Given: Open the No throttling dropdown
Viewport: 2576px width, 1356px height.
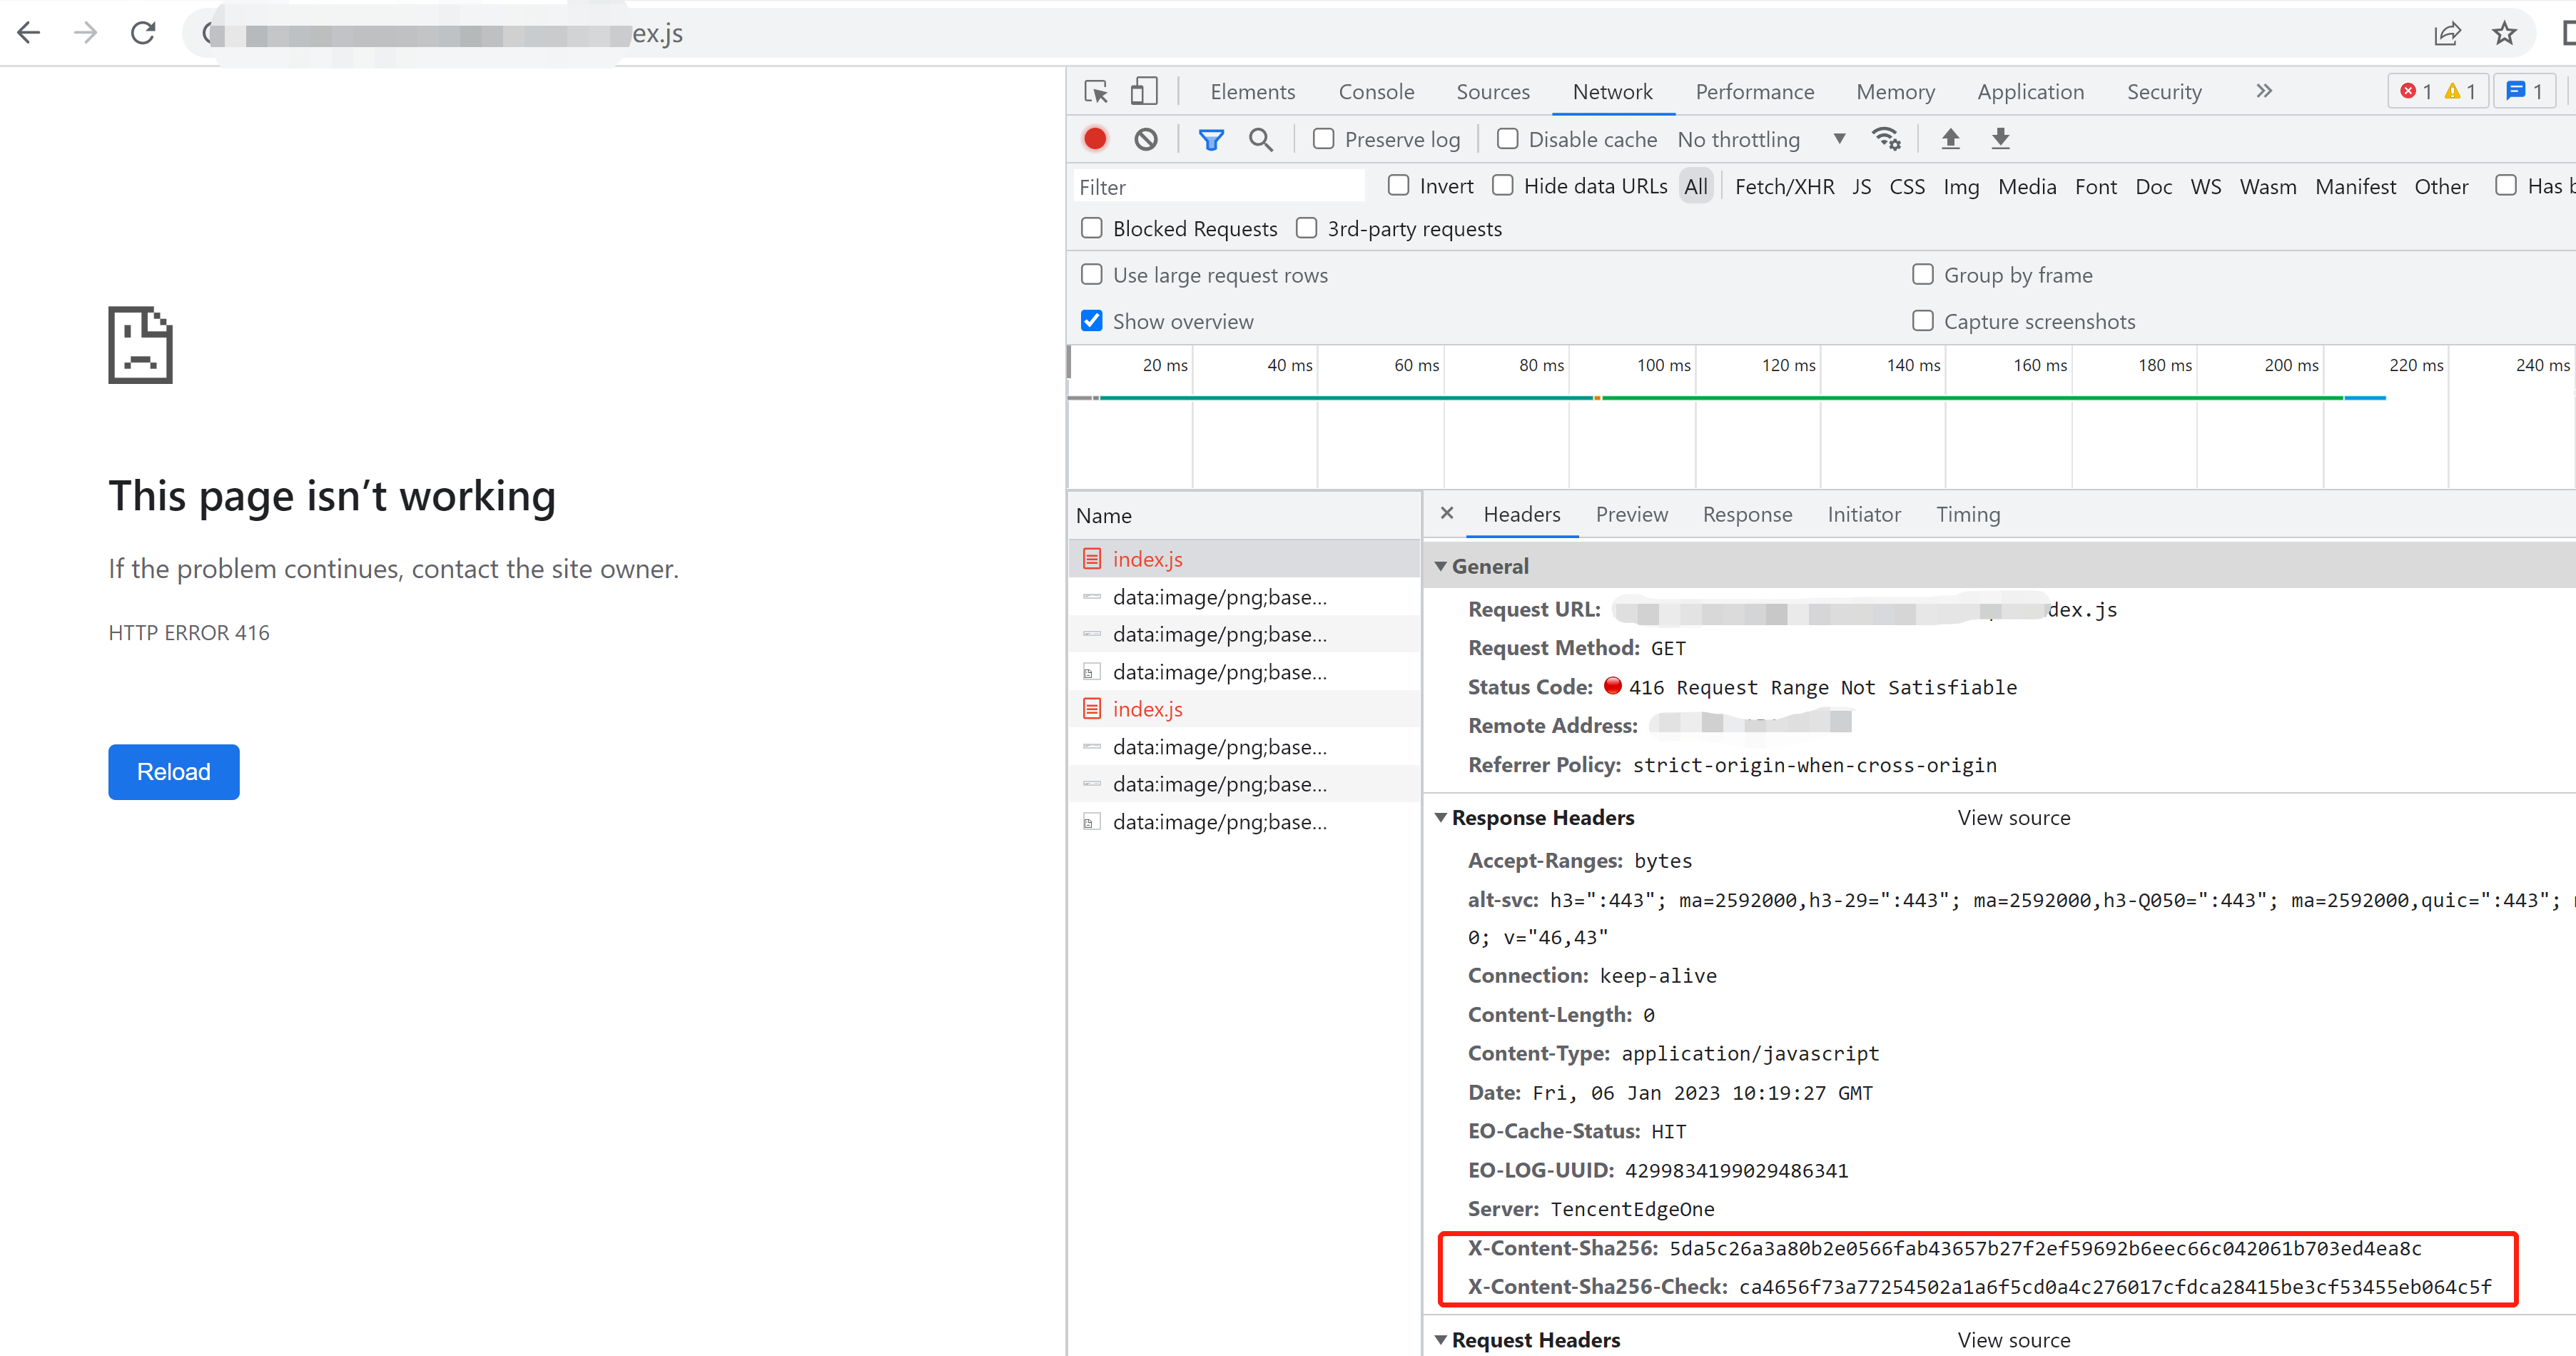Looking at the screenshot, I should click(1760, 140).
